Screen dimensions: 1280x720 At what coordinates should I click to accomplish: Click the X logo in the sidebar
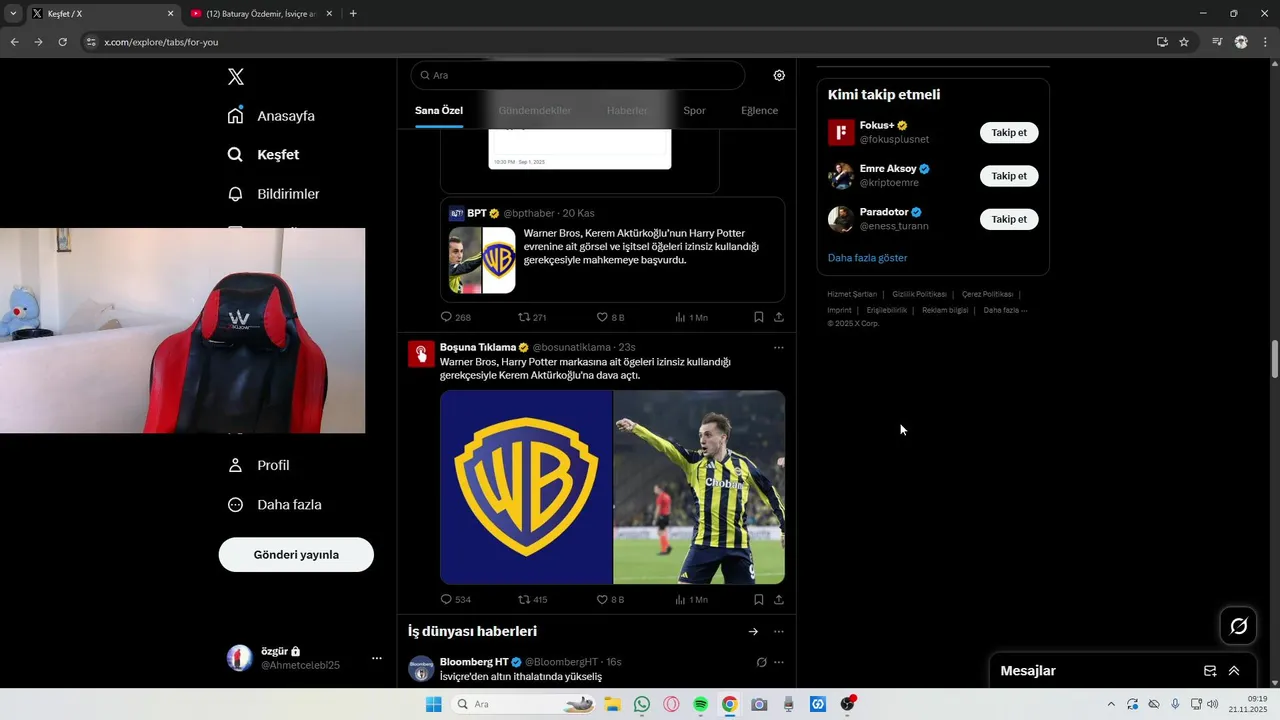pyautogui.click(x=236, y=77)
